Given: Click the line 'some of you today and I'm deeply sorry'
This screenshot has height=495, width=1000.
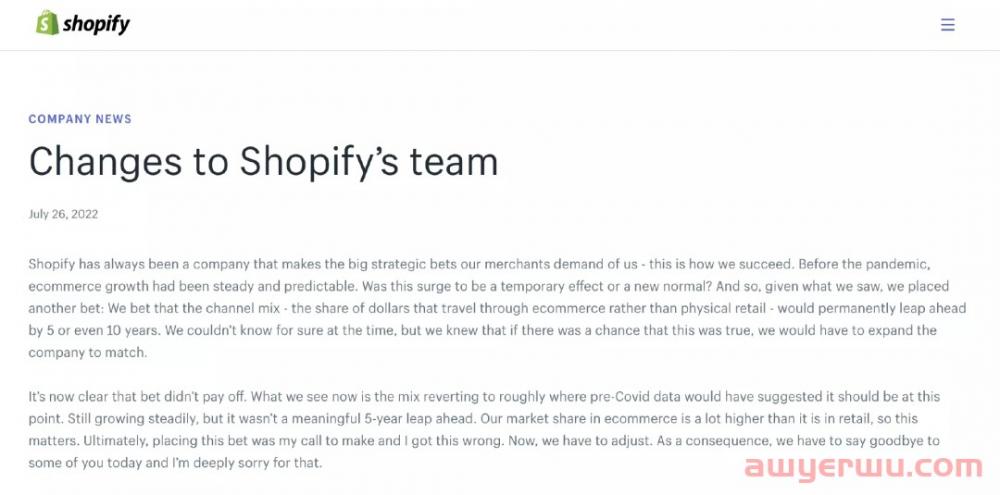Looking at the screenshot, I should coord(175,463).
